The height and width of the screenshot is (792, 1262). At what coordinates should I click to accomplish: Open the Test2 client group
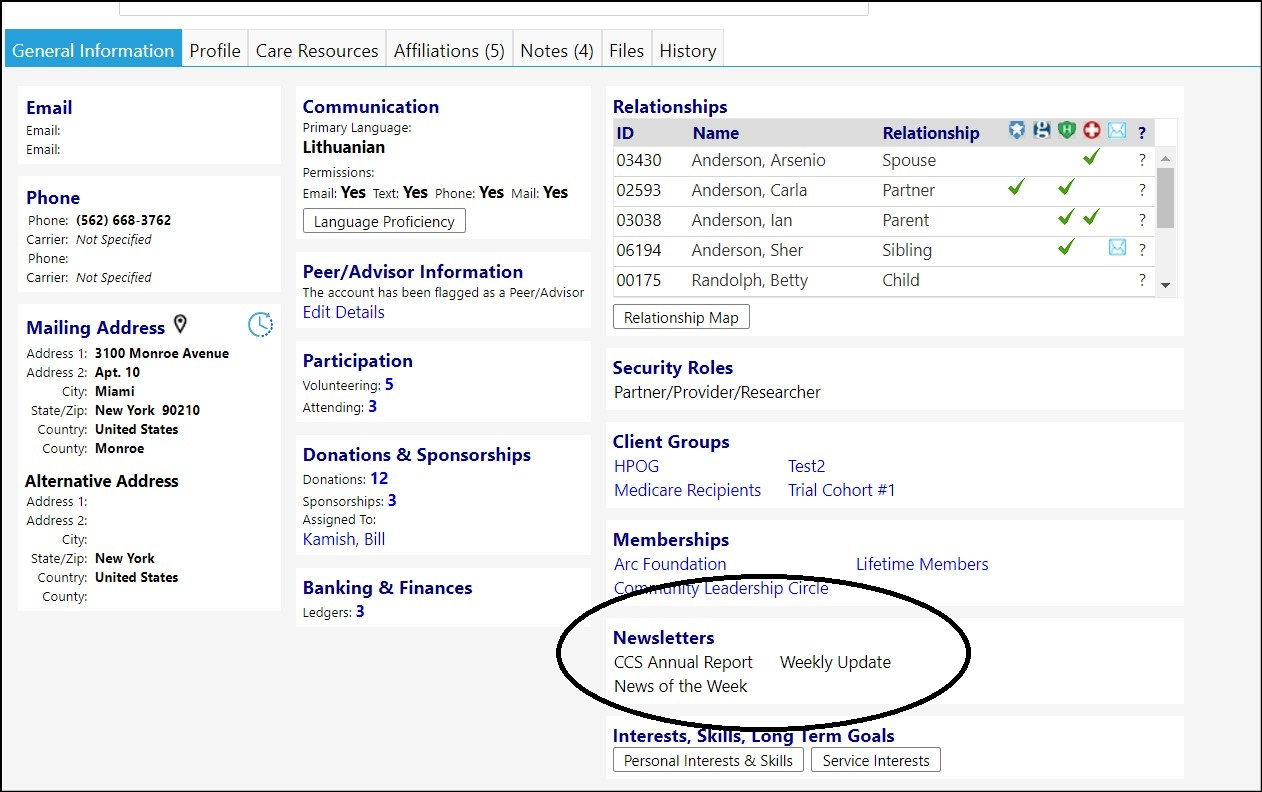tap(806, 466)
